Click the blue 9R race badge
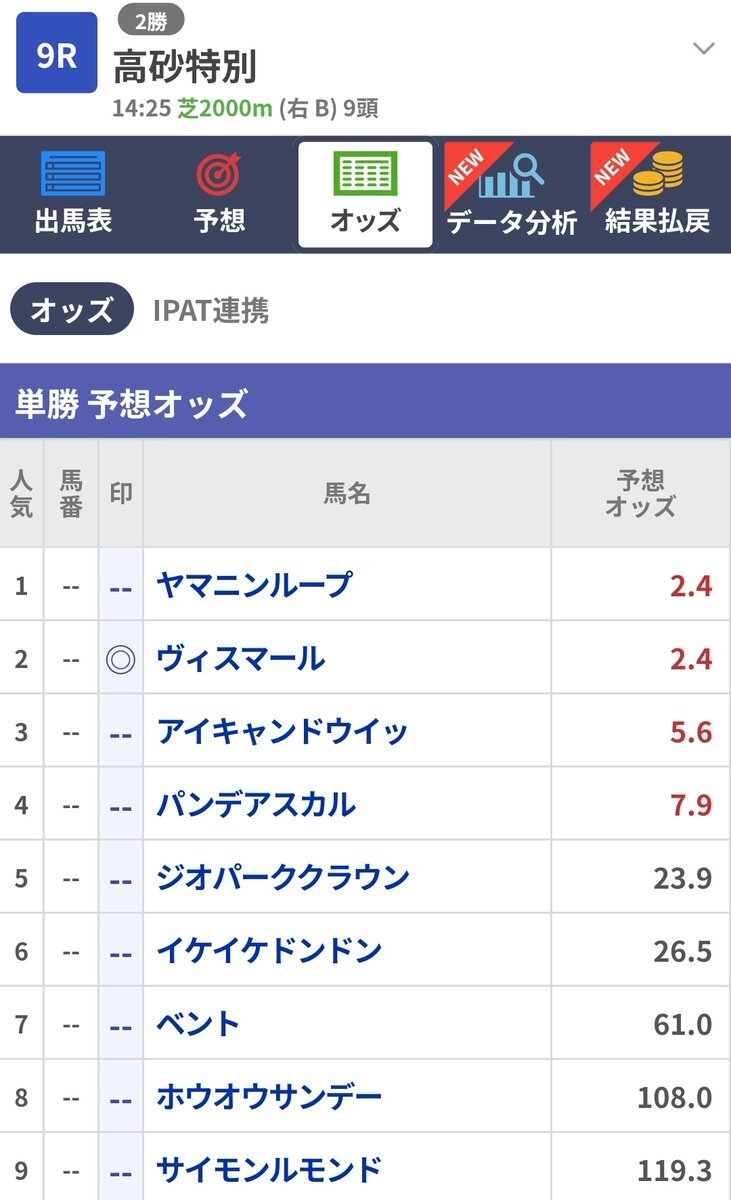This screenshot has height=1200, width=731. (57, 52)
